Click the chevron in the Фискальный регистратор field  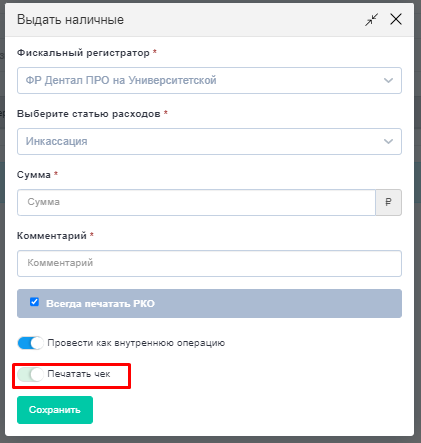(388, 80)
